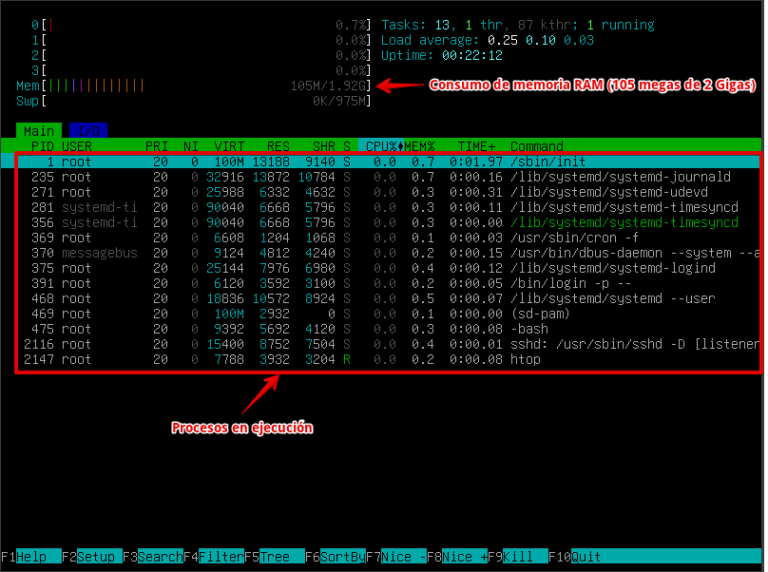768x572 pixels.
Task: Sort by USER column header
Action: tap(77, 146)
